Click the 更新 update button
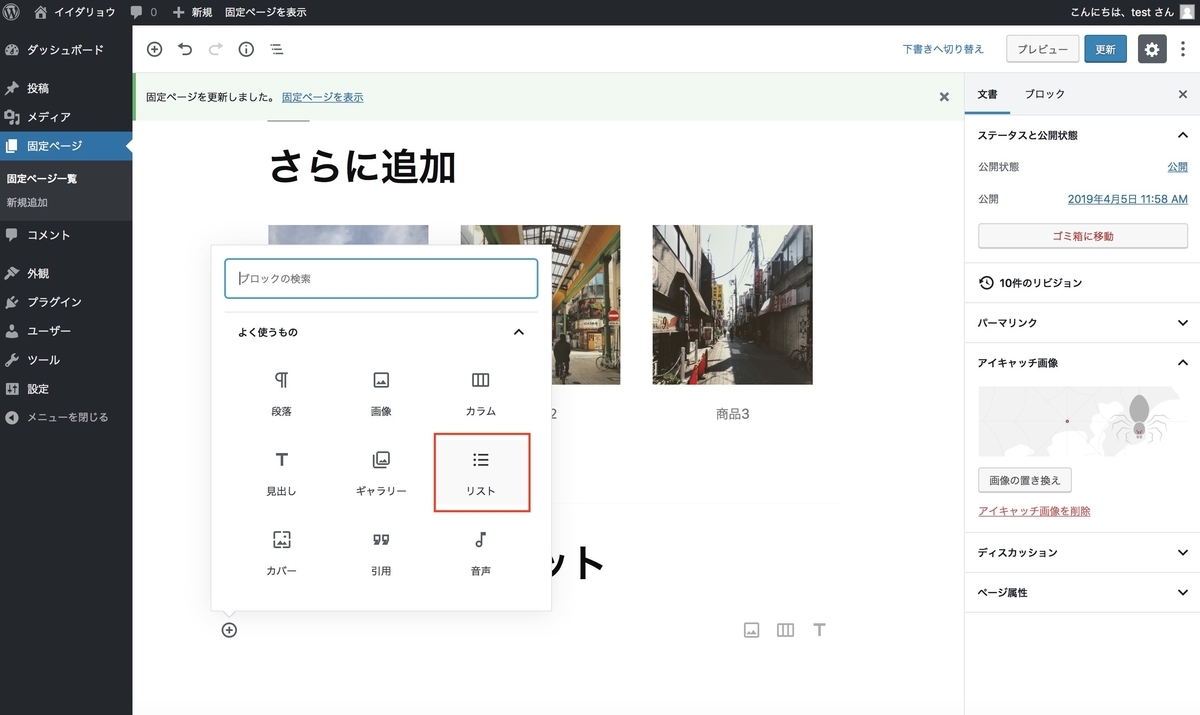The height and width of the screenshot is (715, 1200). pyautogui.click(x=1105, y=49)
